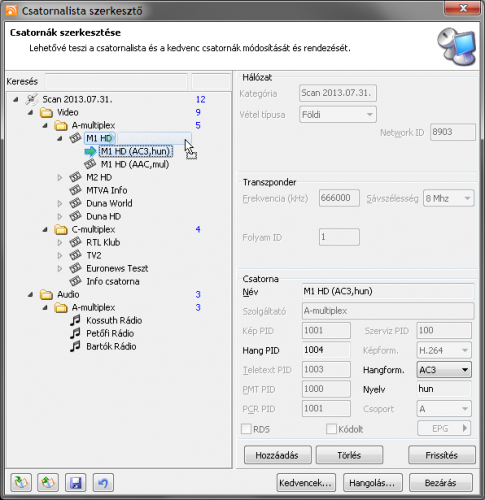Click the C-multiplex folder icon
The width and height of the screenshot is (485, 500).
(x=61, y=230)
